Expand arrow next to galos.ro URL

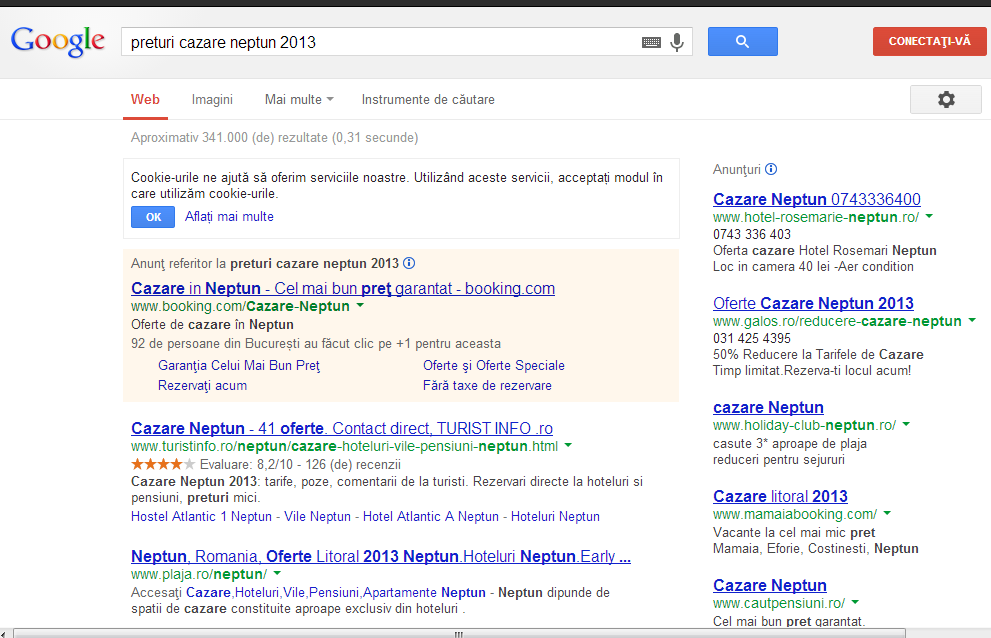[972, 321]
